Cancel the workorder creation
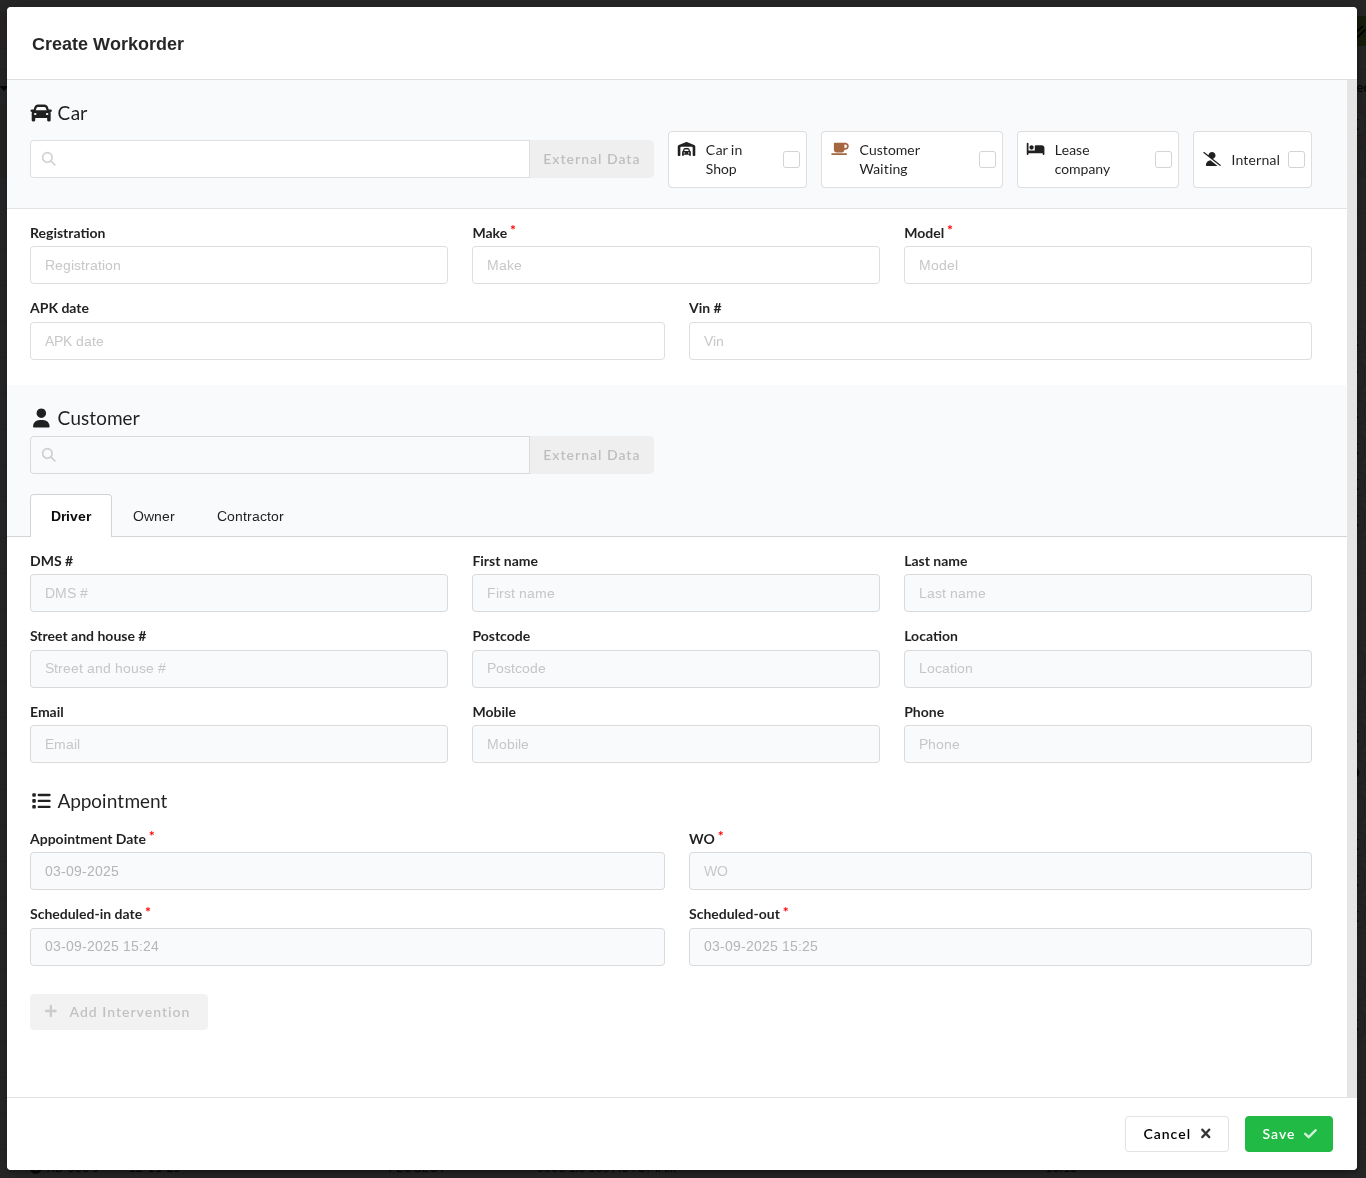Screen dimensions: 1366x1178 (x=1177, y=1134)
